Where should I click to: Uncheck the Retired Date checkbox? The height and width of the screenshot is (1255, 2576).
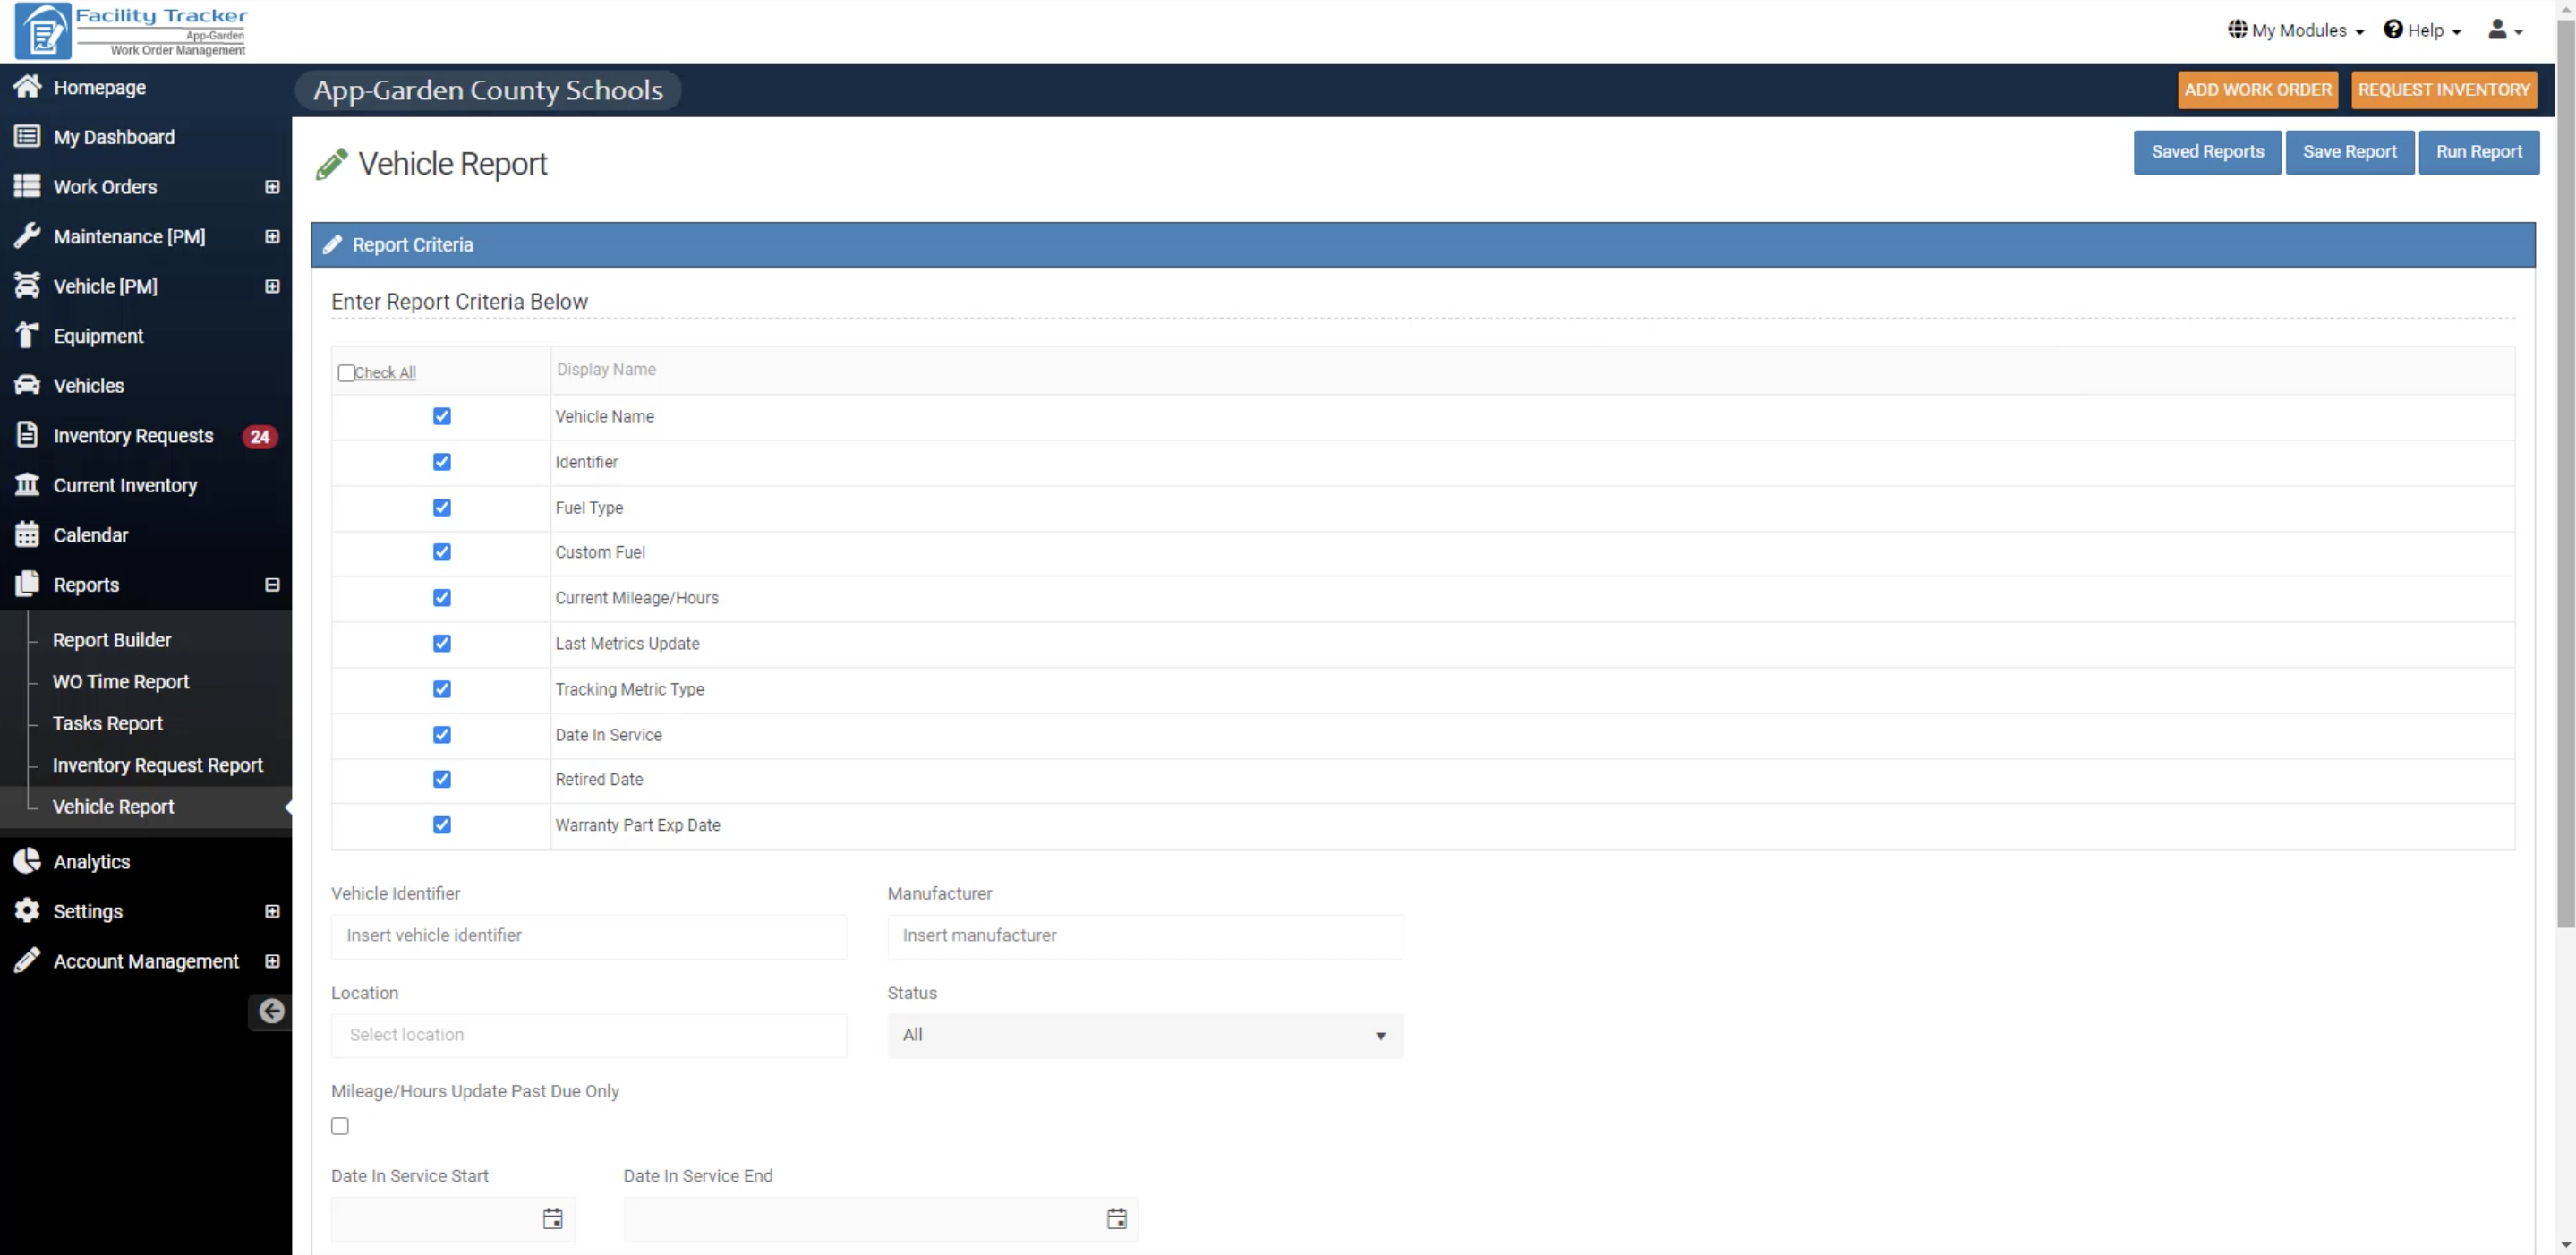(x=442, y=779)
